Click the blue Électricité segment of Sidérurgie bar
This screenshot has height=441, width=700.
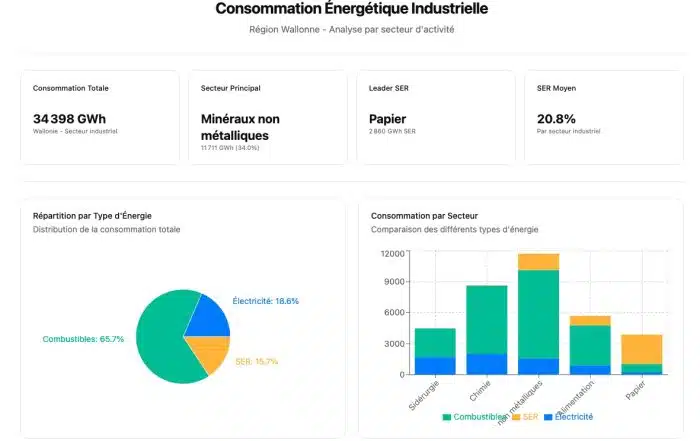(435, 366)
